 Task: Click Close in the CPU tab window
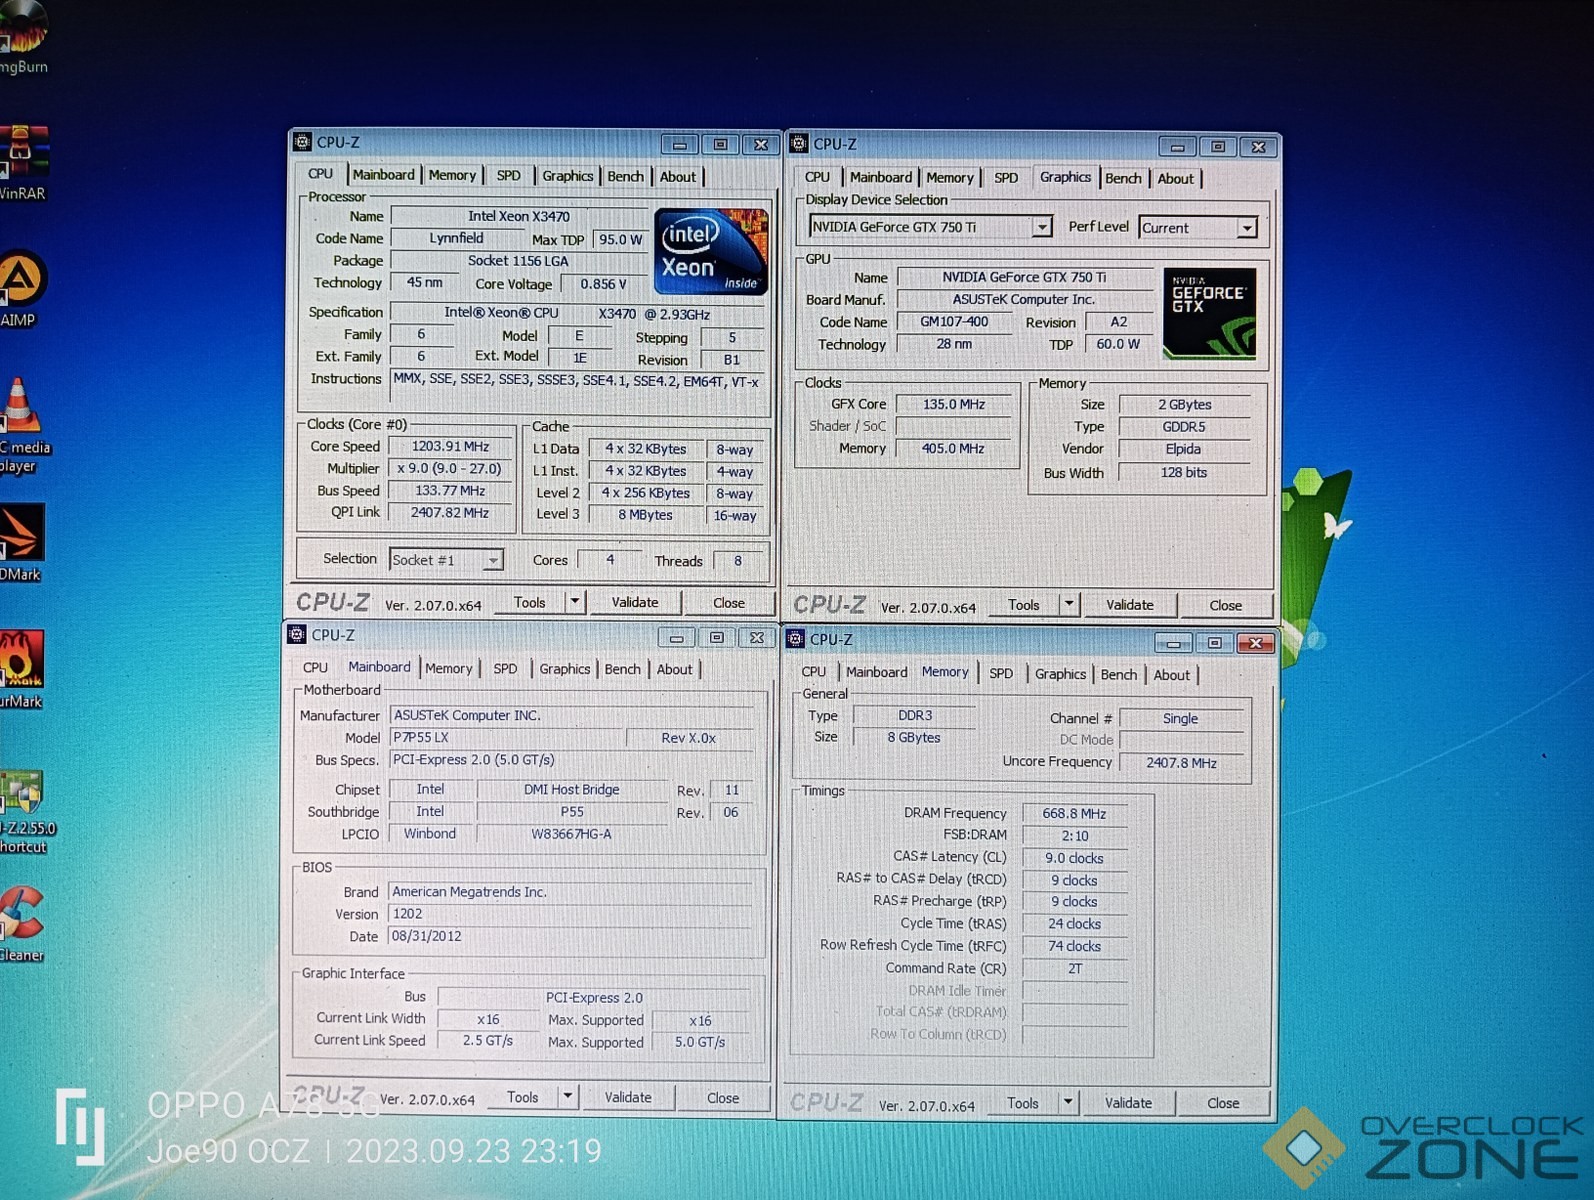[x=729, y=603]
